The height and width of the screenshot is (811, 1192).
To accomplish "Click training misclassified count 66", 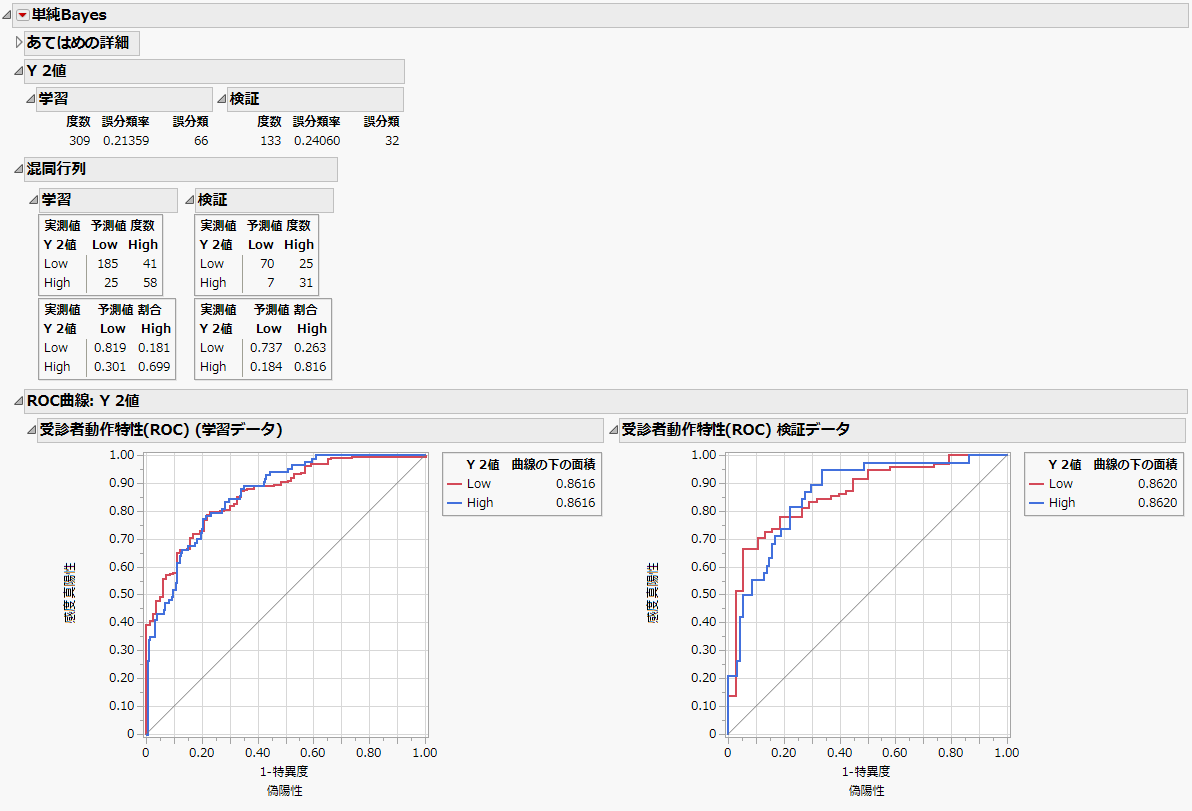I will [201, 141].
